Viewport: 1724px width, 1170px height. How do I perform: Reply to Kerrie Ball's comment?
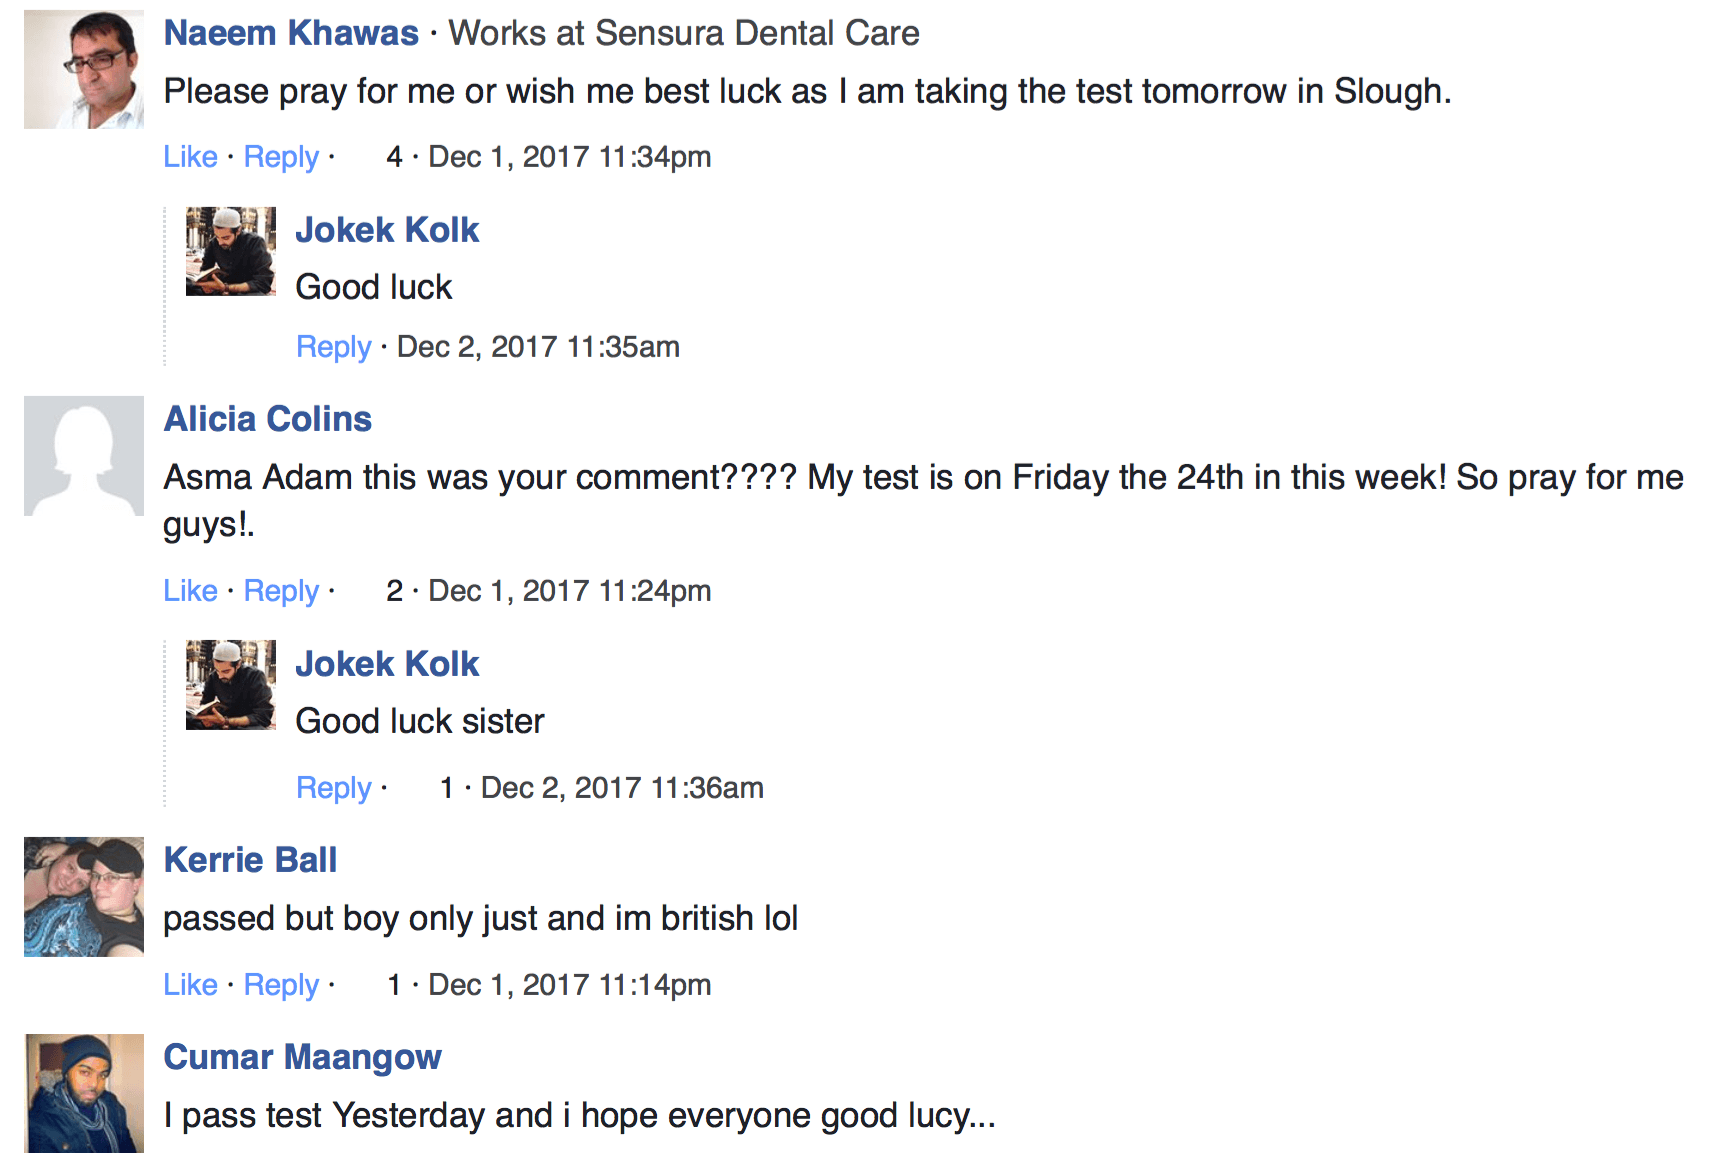click(x=281, y=985)
